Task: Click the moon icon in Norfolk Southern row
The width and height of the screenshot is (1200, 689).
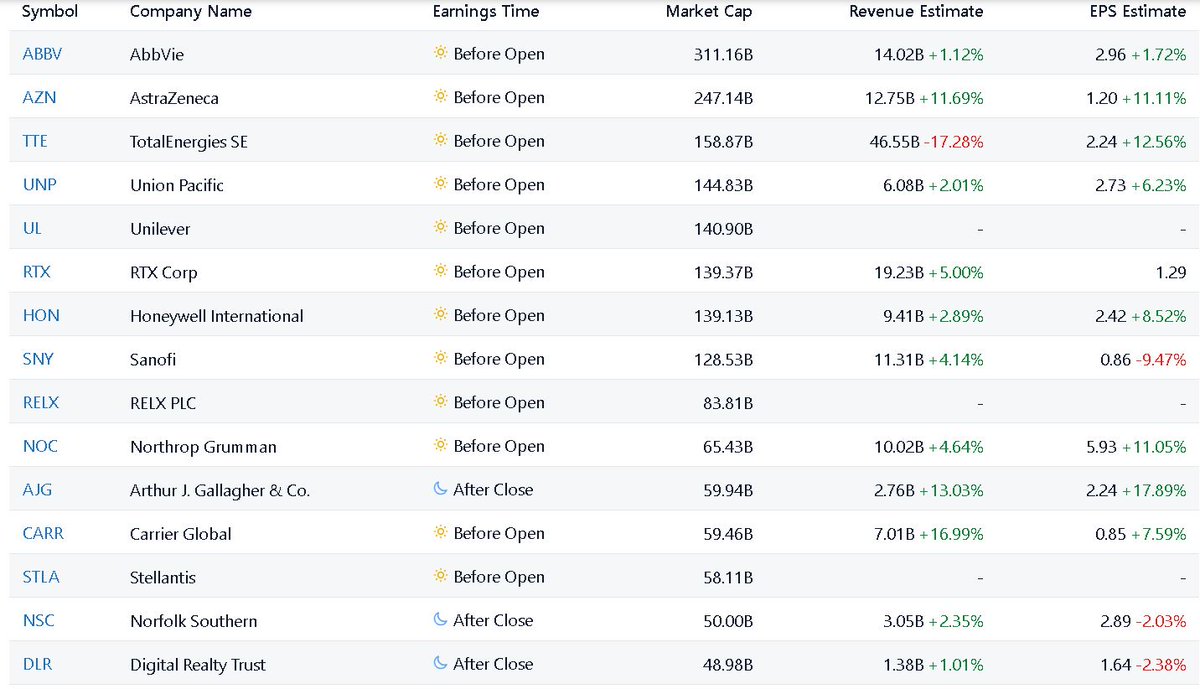Action: click(440, 620)
